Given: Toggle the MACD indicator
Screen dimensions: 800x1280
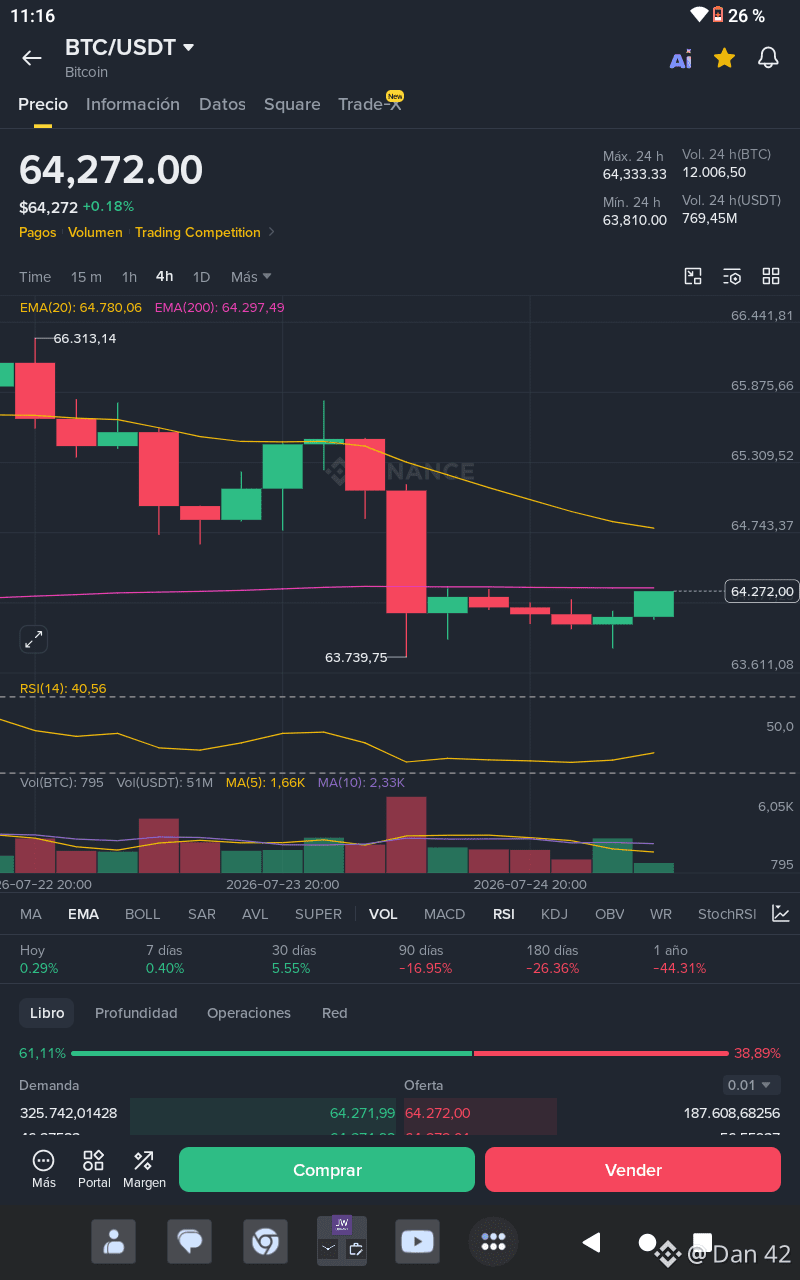Looking at the screenshot, I should coord(444,914).
